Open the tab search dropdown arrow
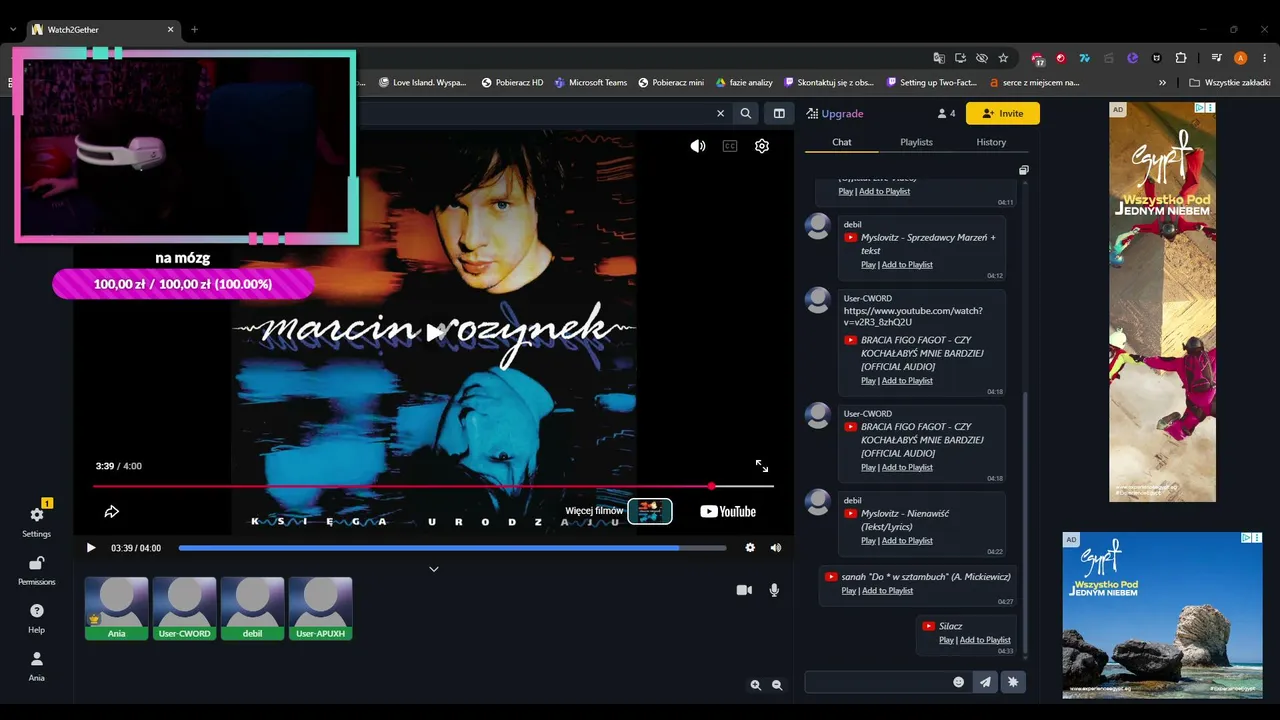1280x720 pixels. tap(12, 30)
